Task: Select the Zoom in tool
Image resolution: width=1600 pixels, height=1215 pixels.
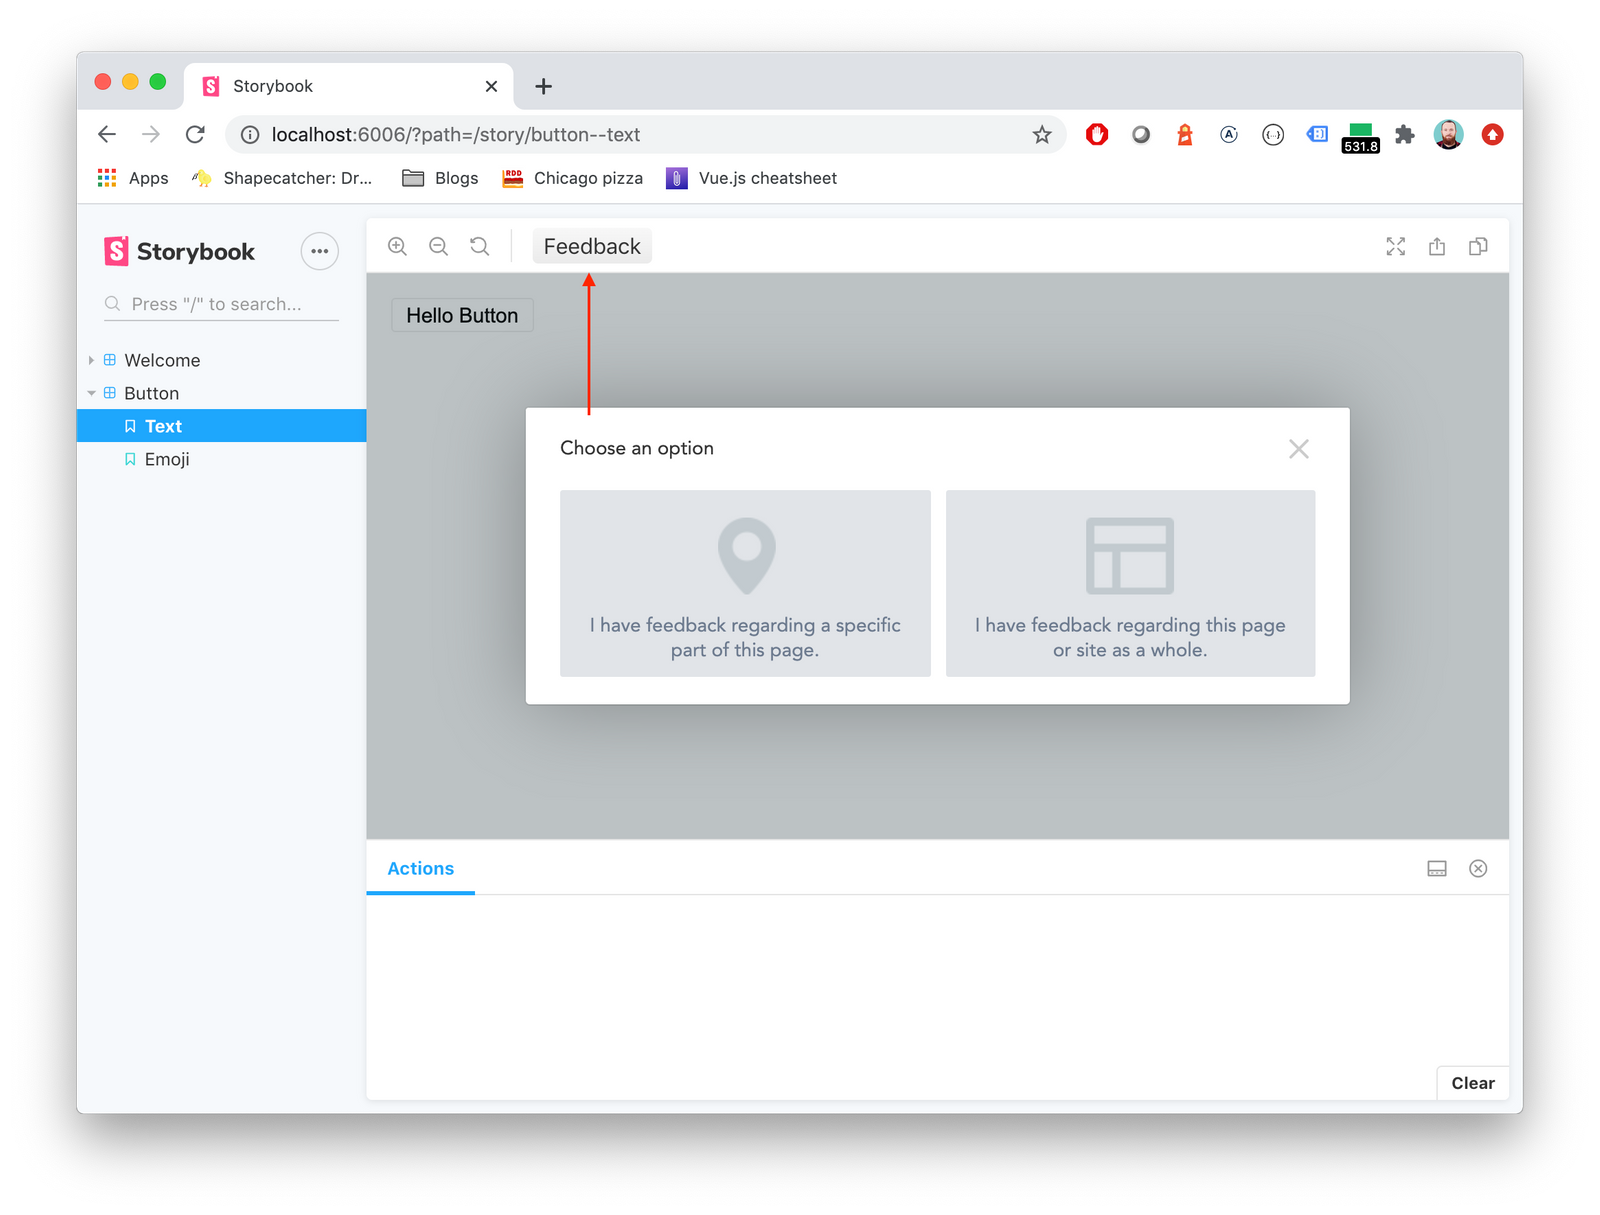Action: [x=397, y=246]
